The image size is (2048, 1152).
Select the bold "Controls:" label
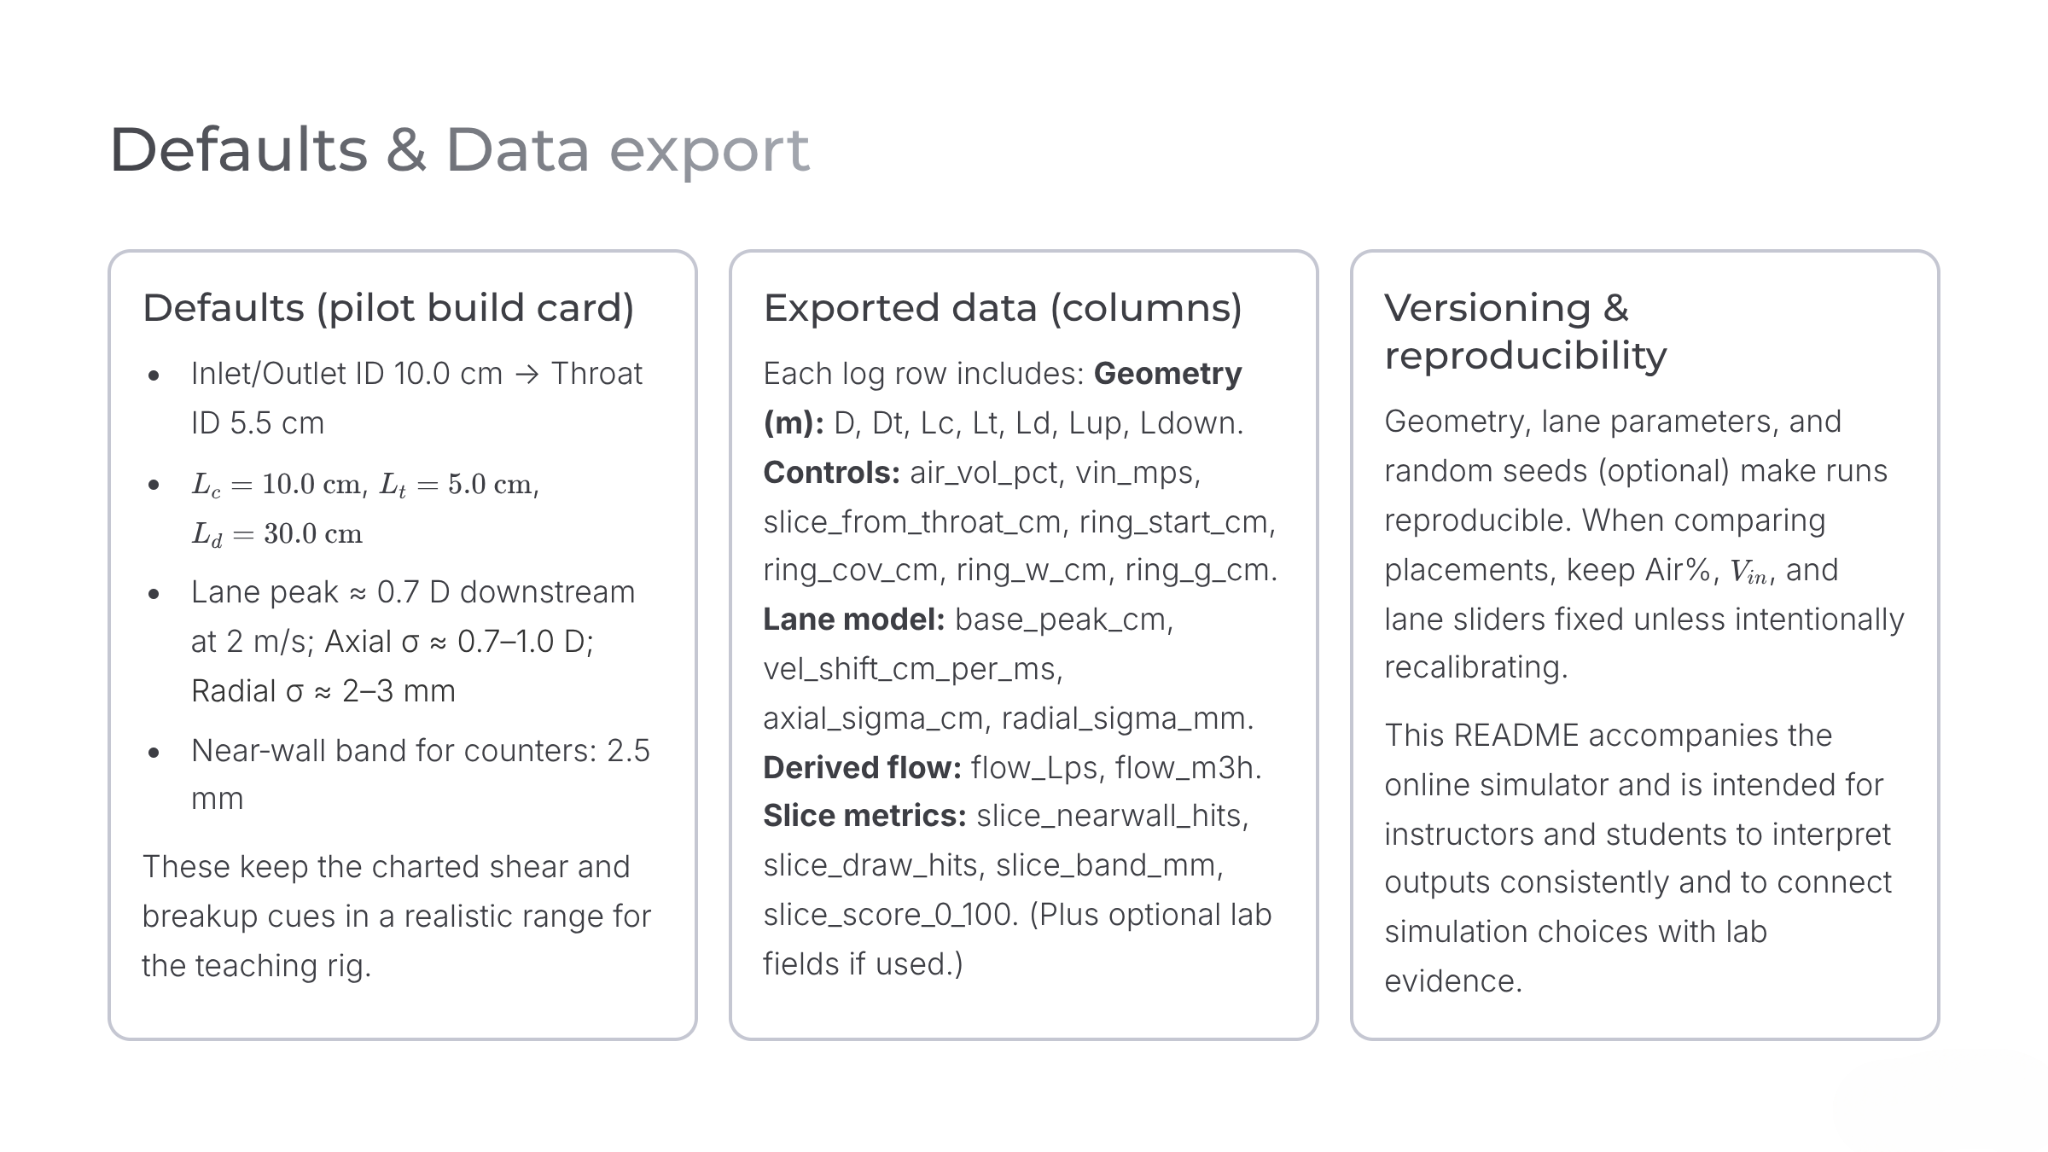[x=831, y=472]
